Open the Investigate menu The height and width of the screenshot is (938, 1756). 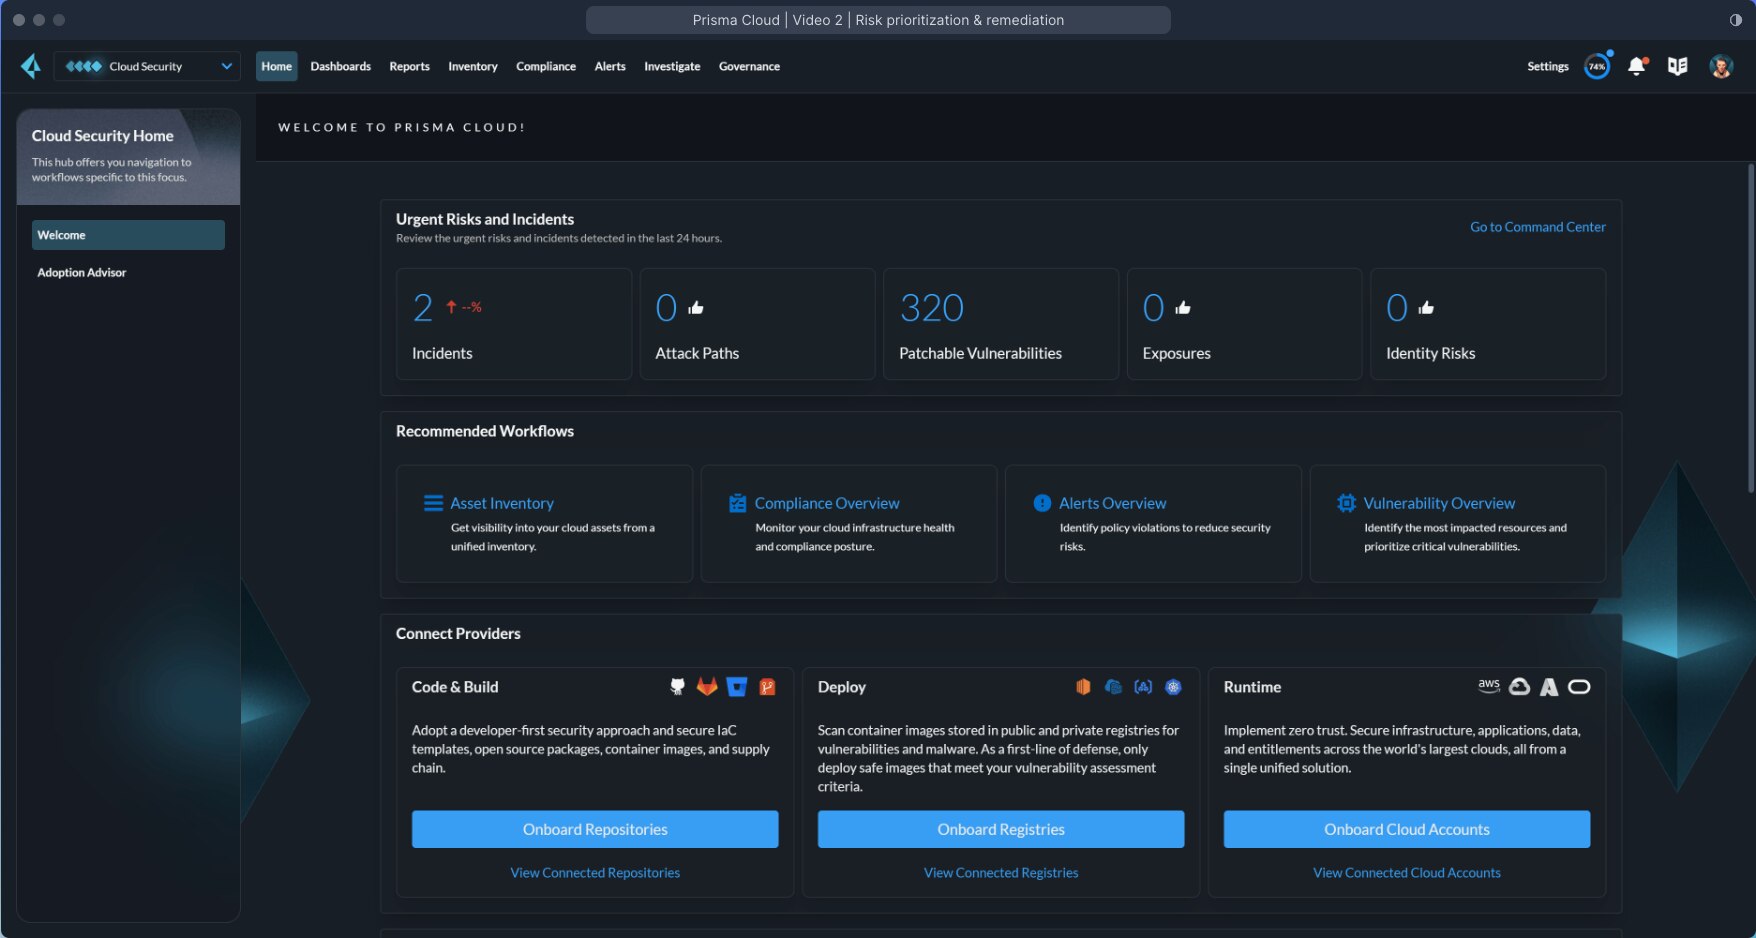[672, 66]
